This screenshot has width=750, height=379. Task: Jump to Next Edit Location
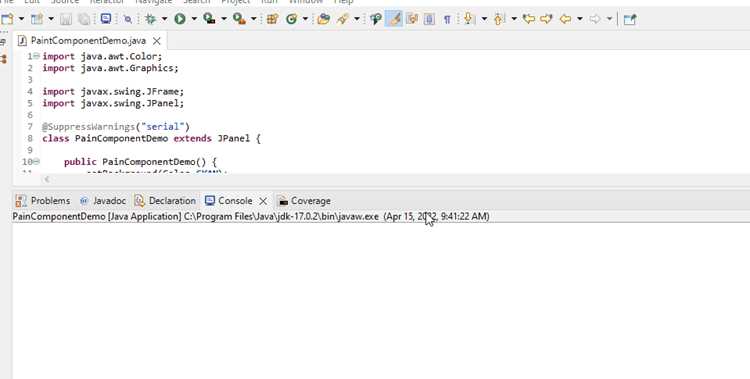(x=546, y=19)
